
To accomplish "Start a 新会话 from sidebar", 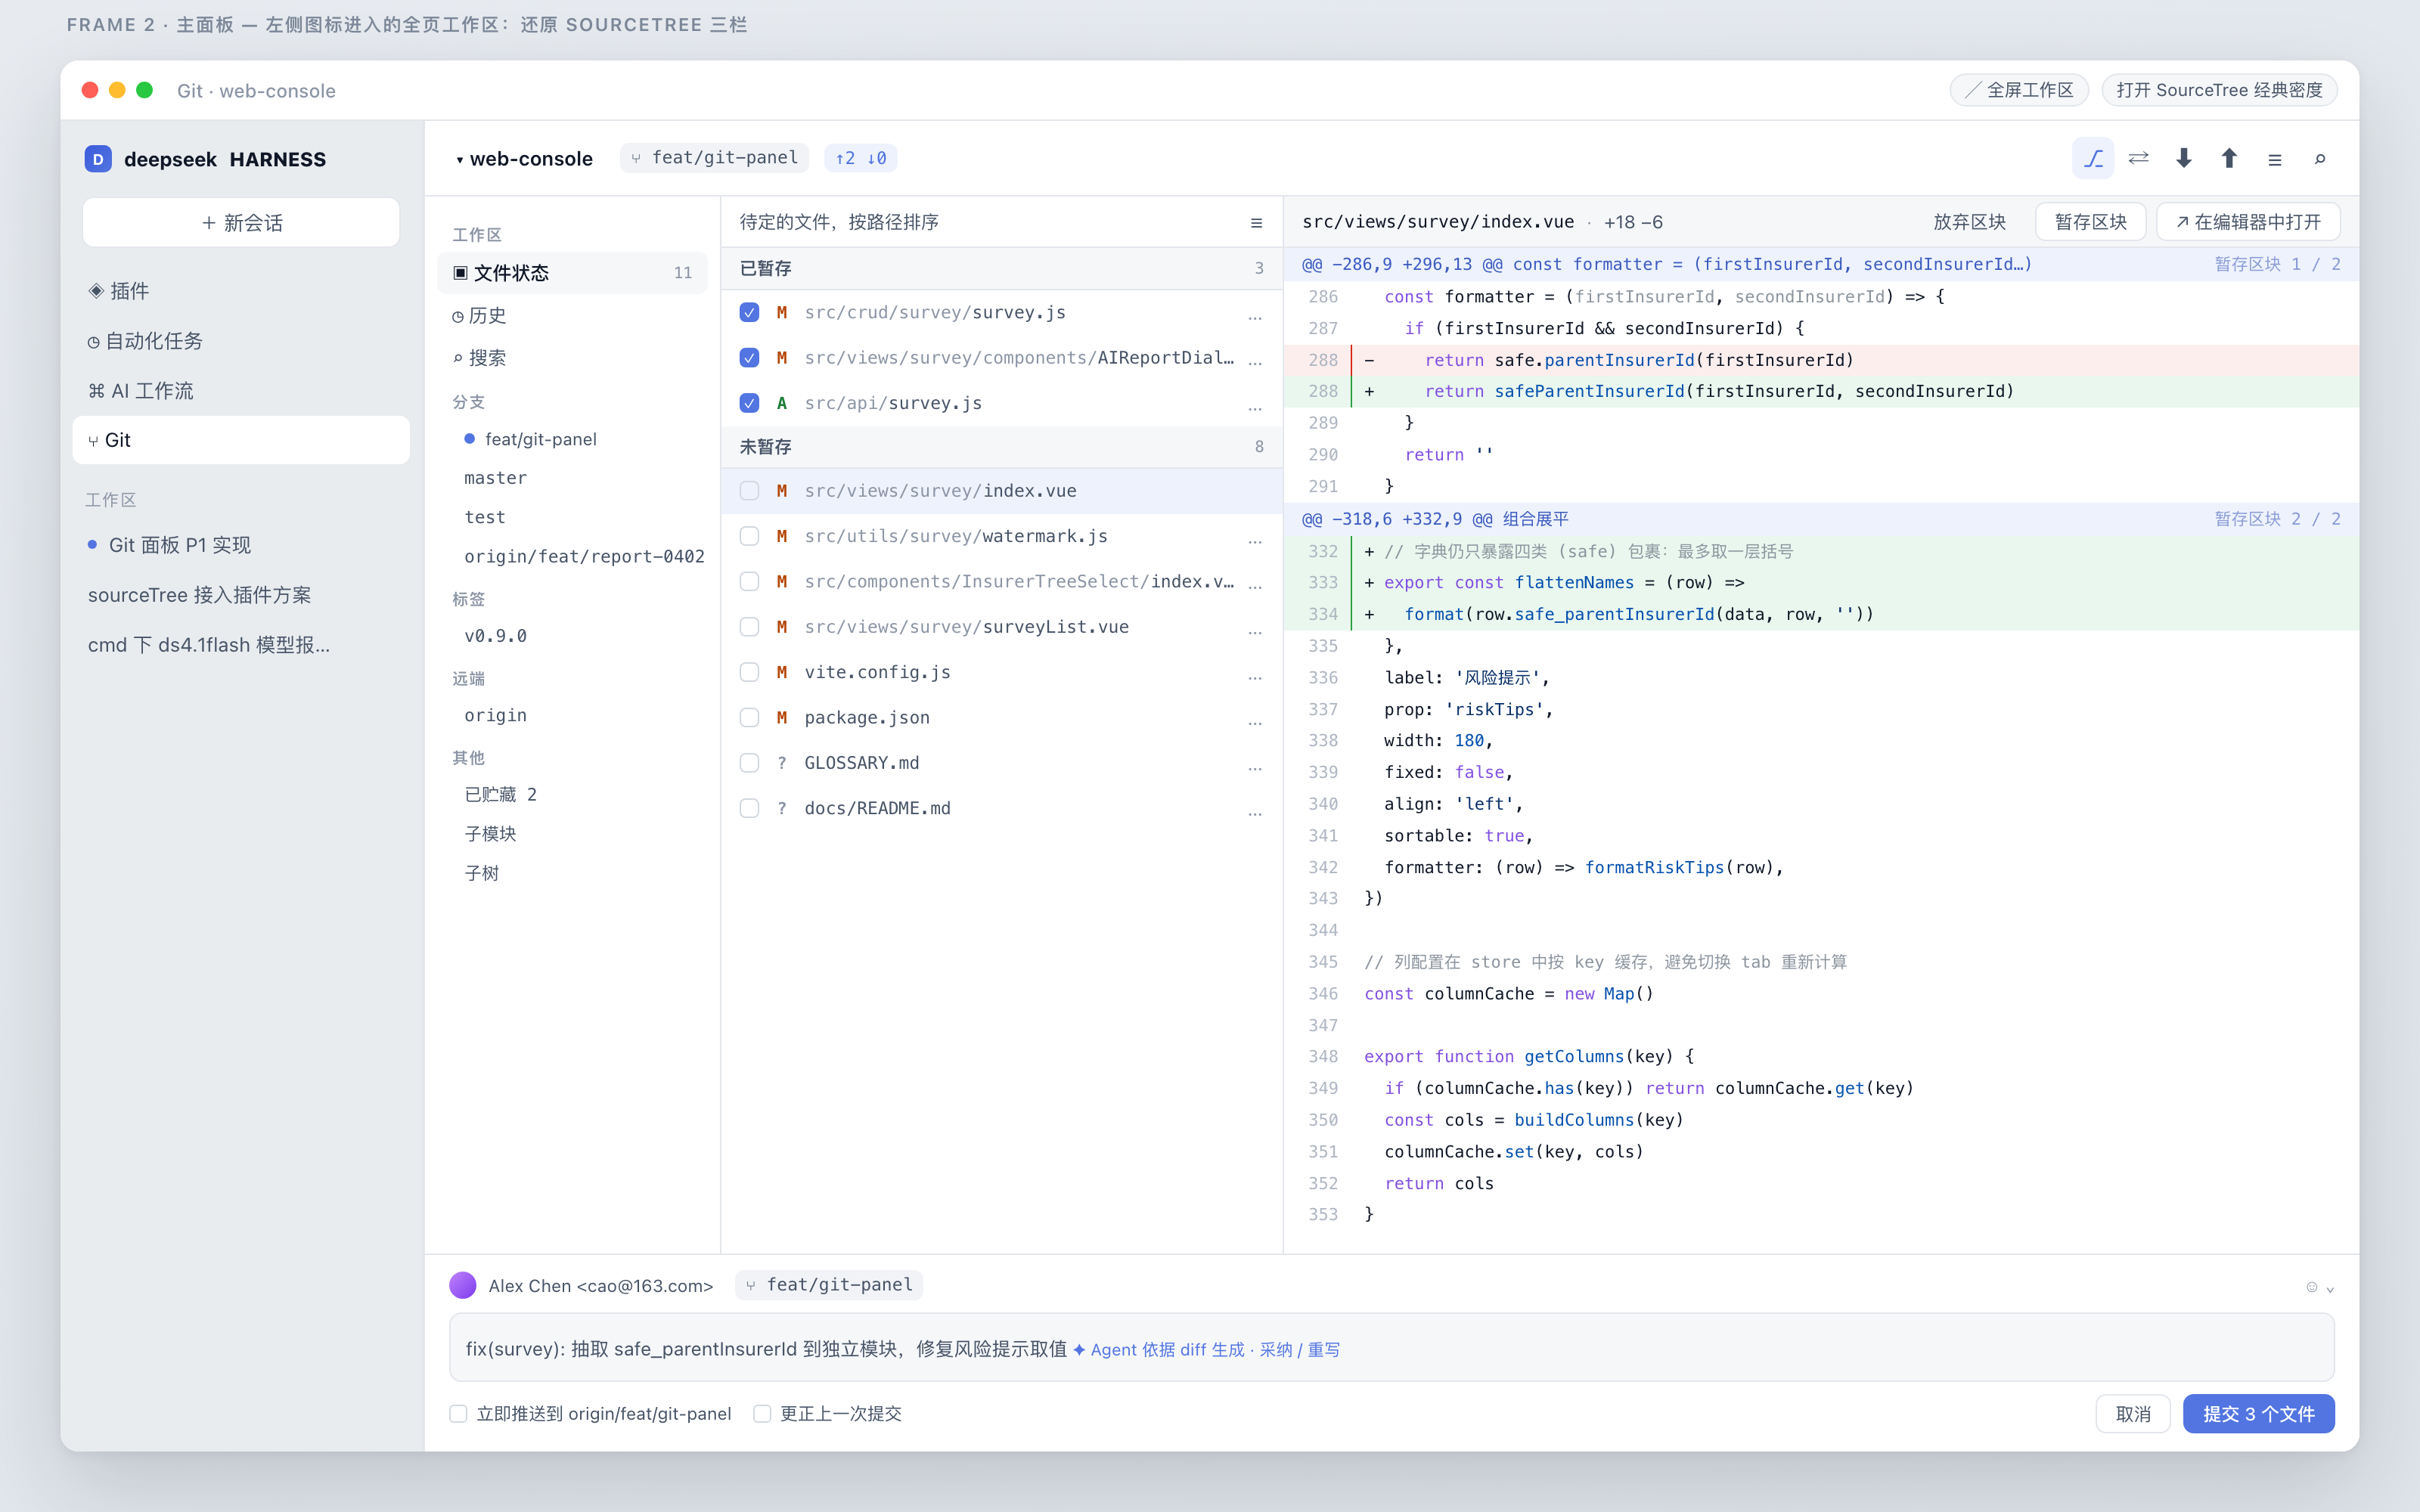I will (x=241, y=222).
